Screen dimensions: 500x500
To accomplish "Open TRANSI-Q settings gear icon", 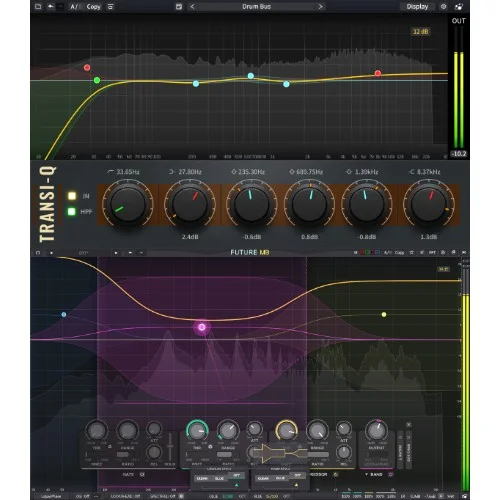I will tap(443, 6).
